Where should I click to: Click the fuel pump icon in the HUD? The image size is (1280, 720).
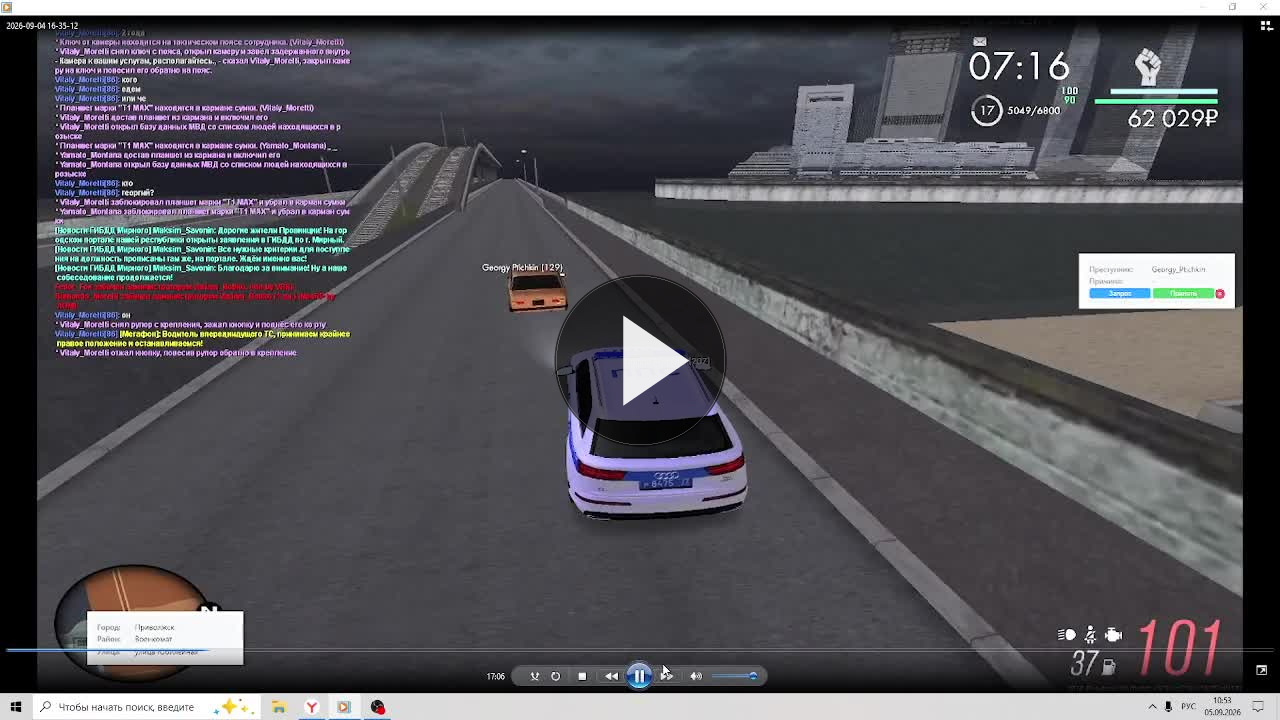click(x=1109, y=665)
